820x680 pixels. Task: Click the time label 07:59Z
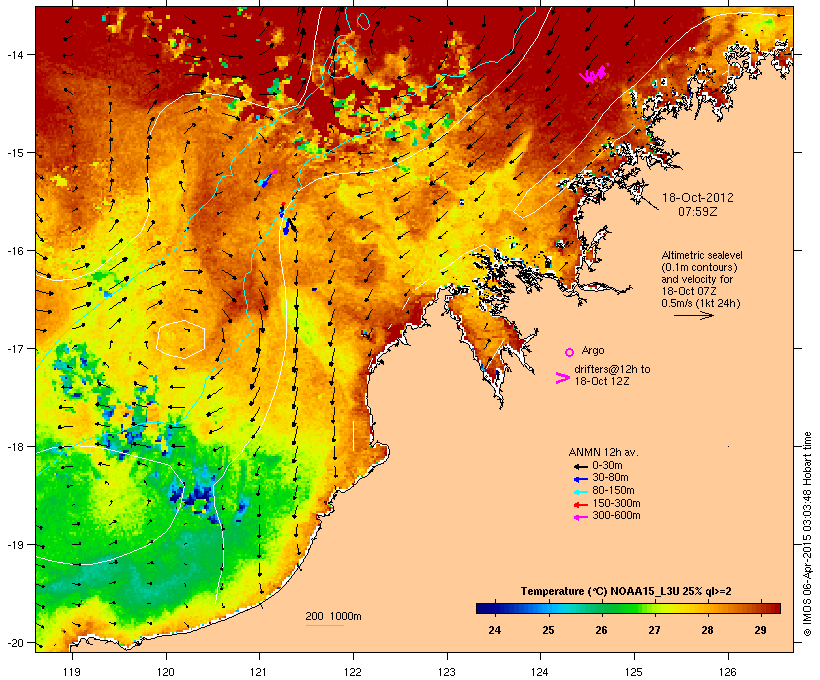click(x=698, y=212)
